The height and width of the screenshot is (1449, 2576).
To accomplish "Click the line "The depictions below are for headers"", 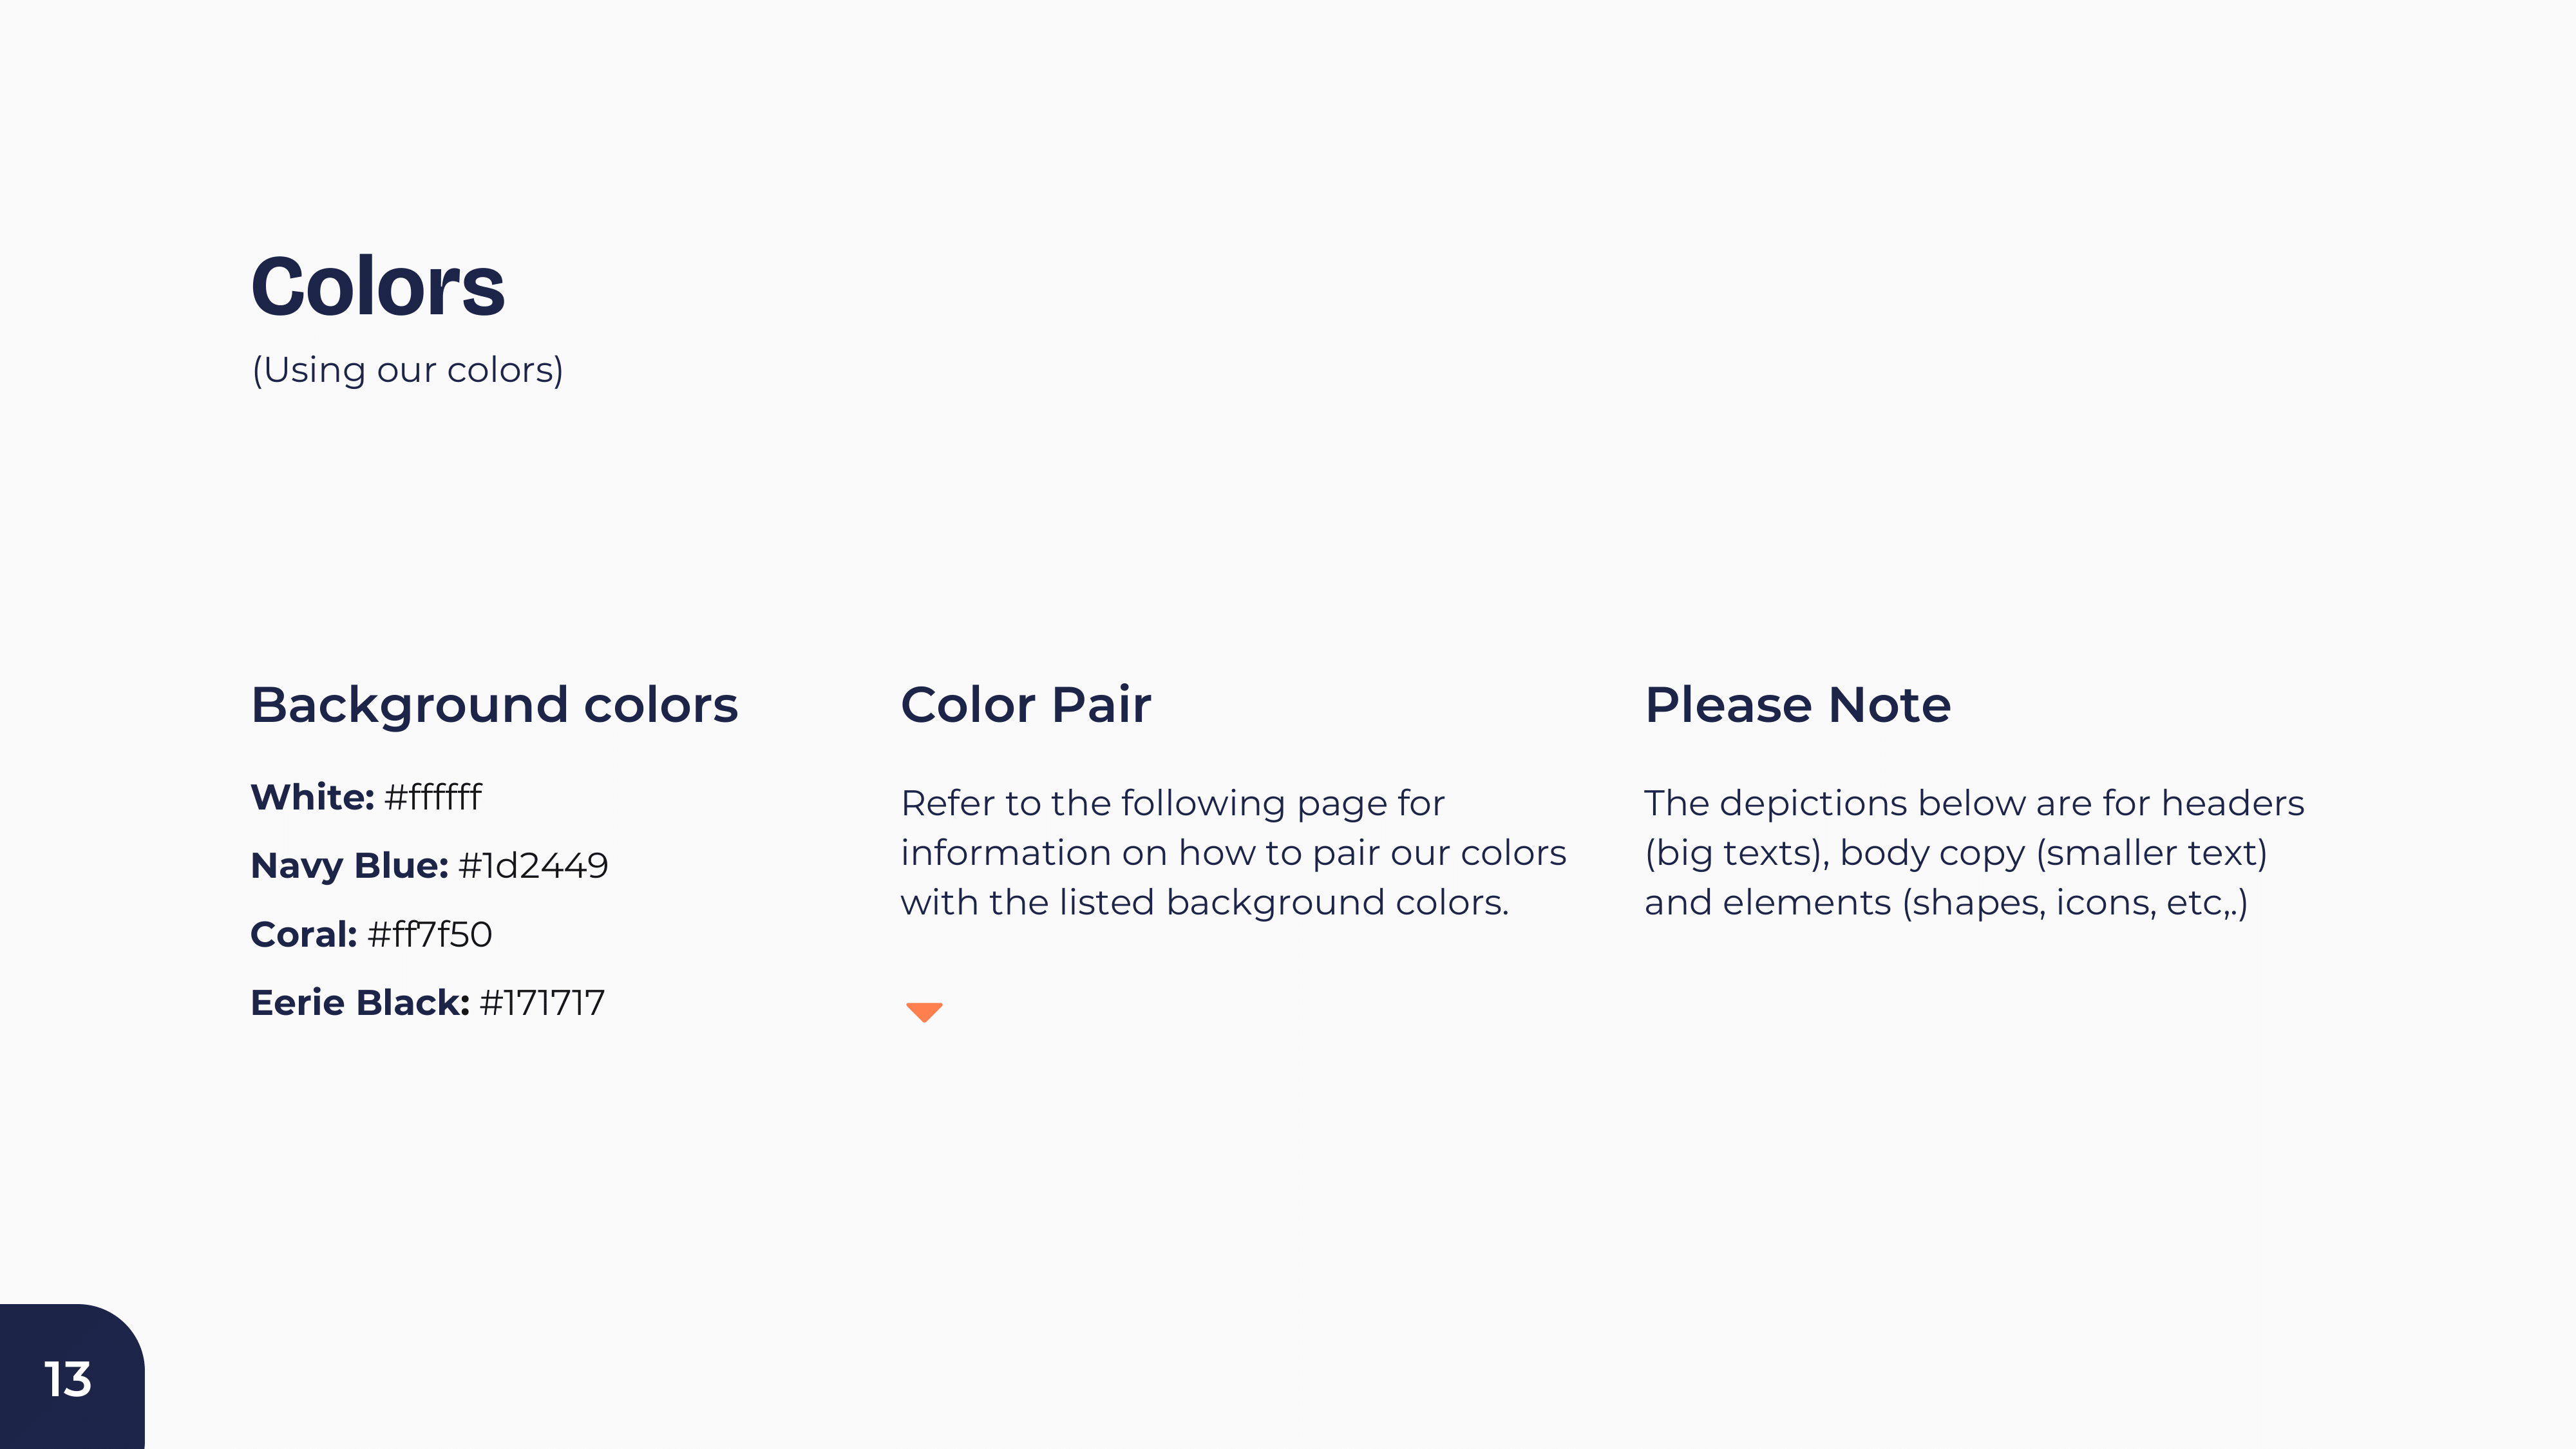I will (1974, 803).
